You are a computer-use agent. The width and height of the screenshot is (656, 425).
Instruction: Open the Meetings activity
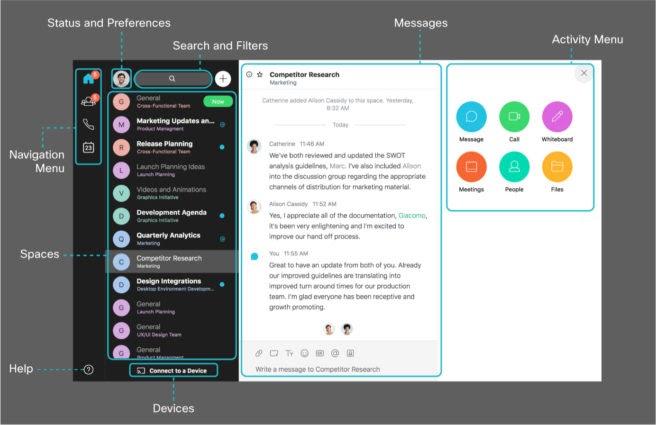click(x=471, y=167)
